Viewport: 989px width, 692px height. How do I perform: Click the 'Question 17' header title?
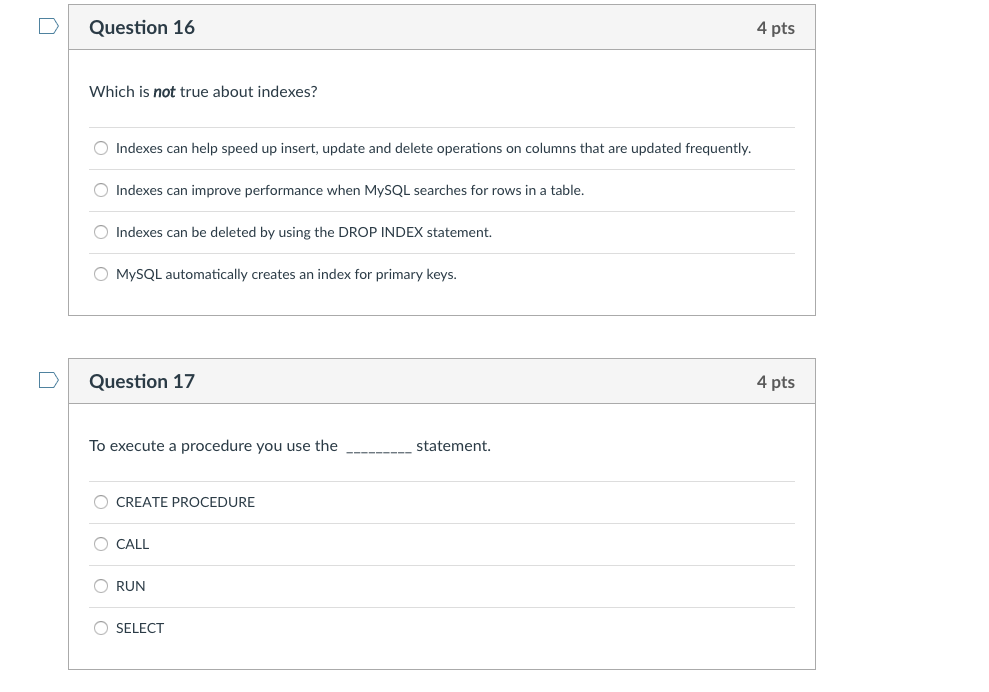tap(142, 381)
